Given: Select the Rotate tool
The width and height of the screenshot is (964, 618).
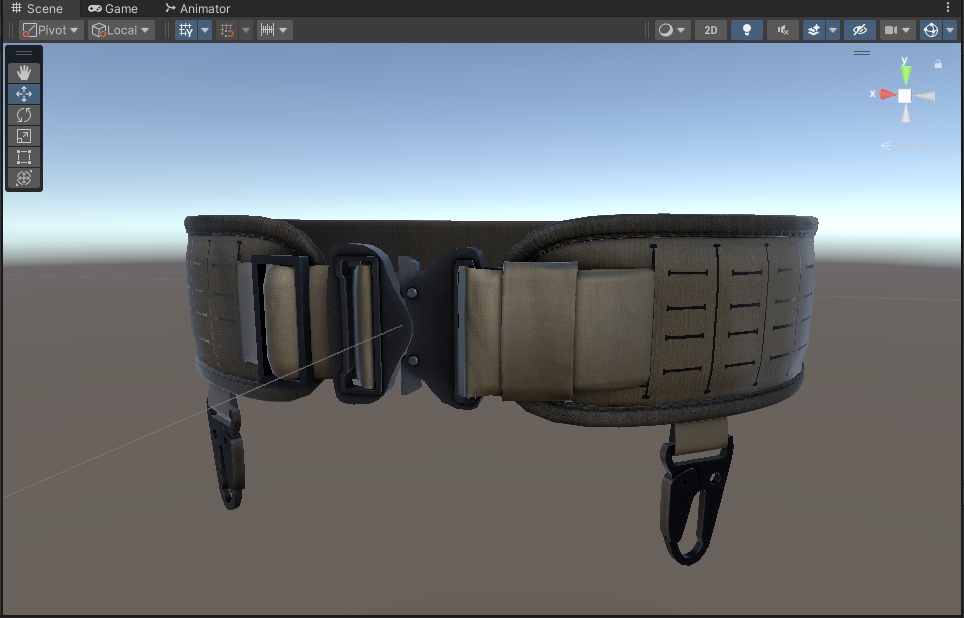Looking at the screenshot, I should pos(23,115).
